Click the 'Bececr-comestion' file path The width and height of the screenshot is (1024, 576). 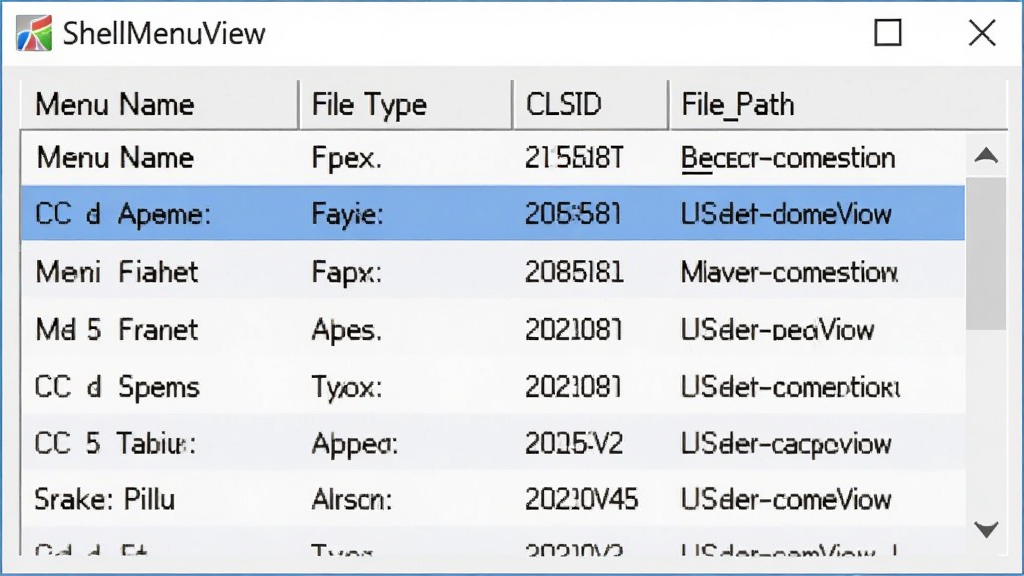point(788,158)
